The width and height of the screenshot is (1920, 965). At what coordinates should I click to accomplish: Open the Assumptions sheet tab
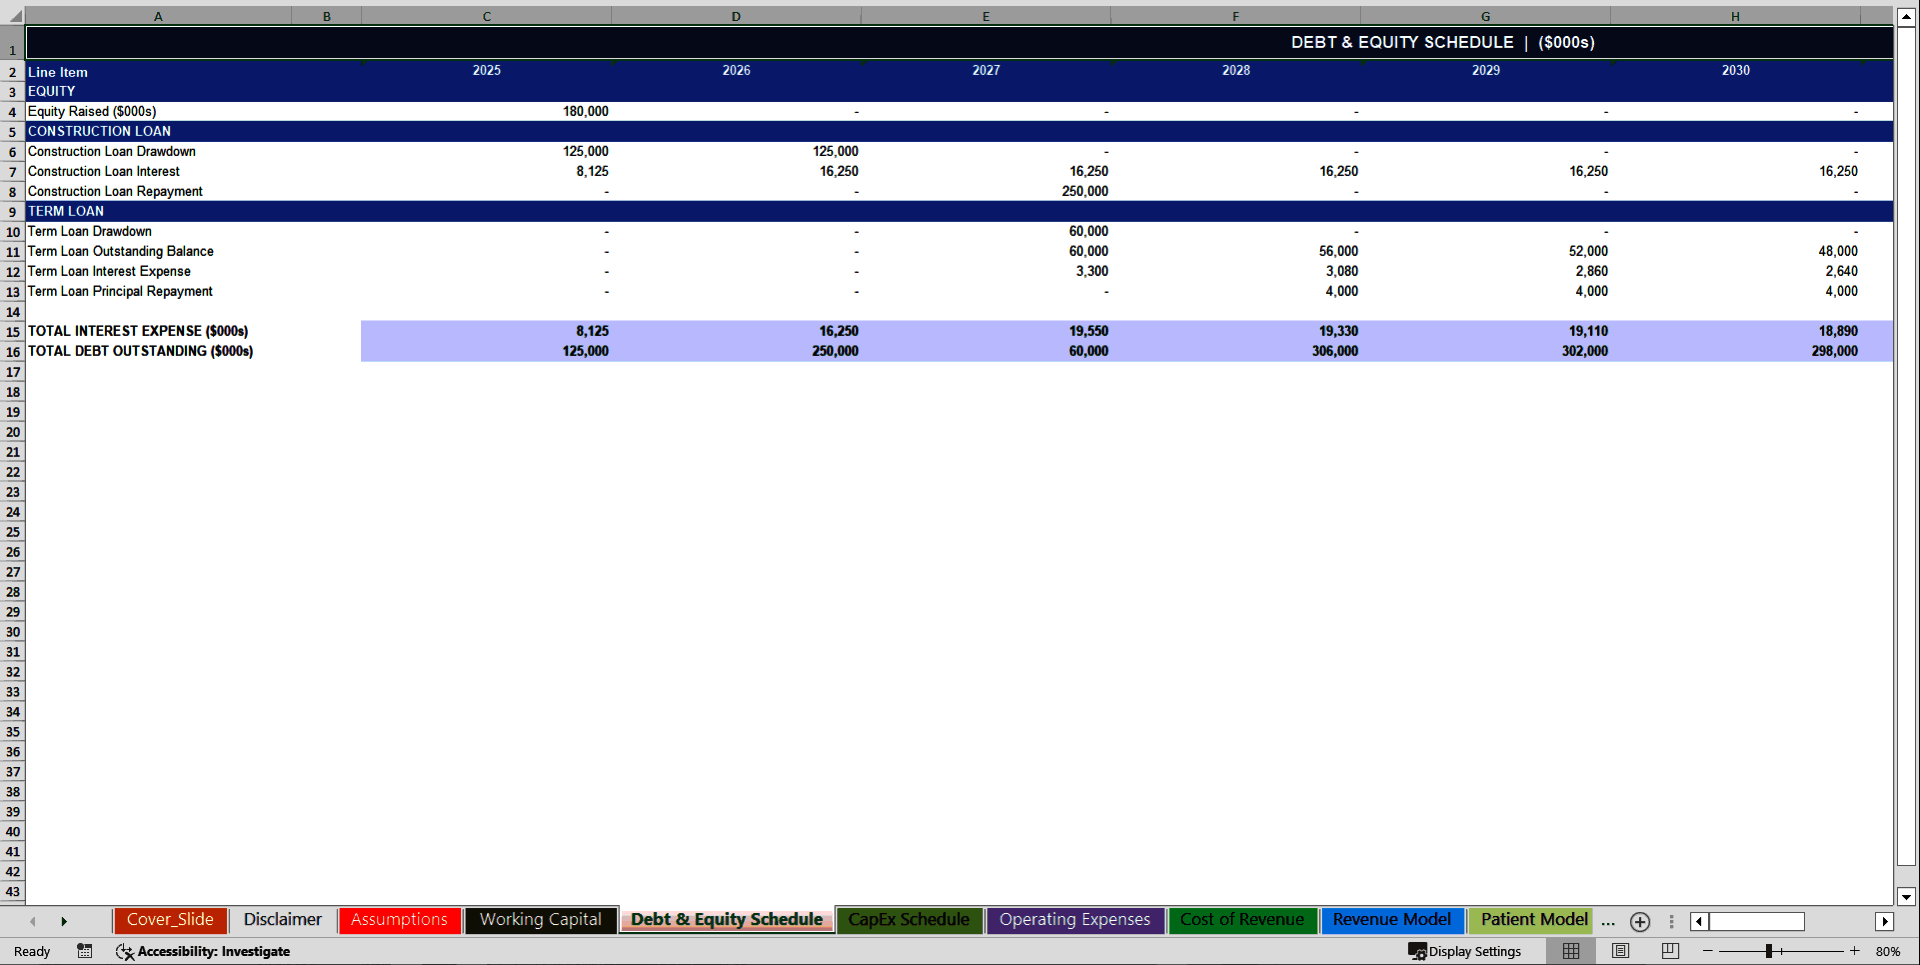(x=399, y=920)
